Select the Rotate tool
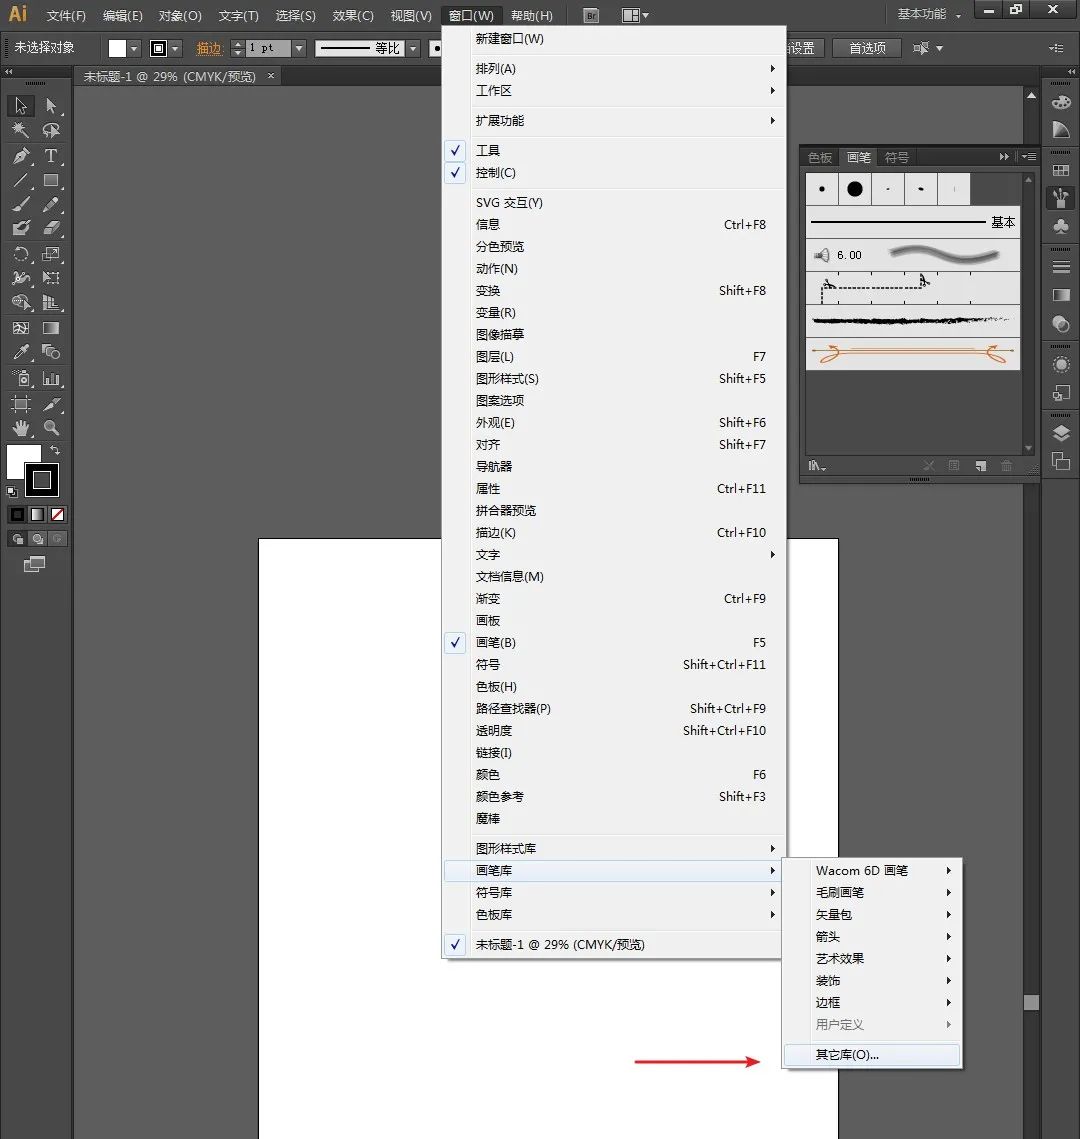 20,254
